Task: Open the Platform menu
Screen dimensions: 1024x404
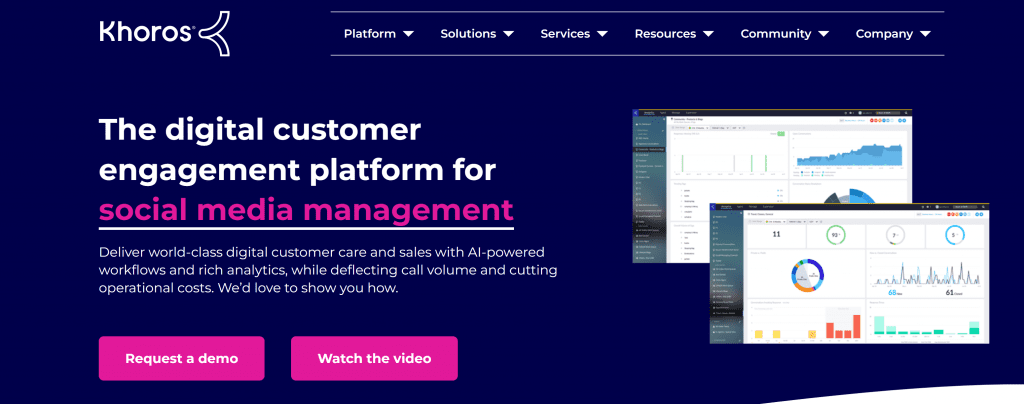Action: (x=370, y=34)
